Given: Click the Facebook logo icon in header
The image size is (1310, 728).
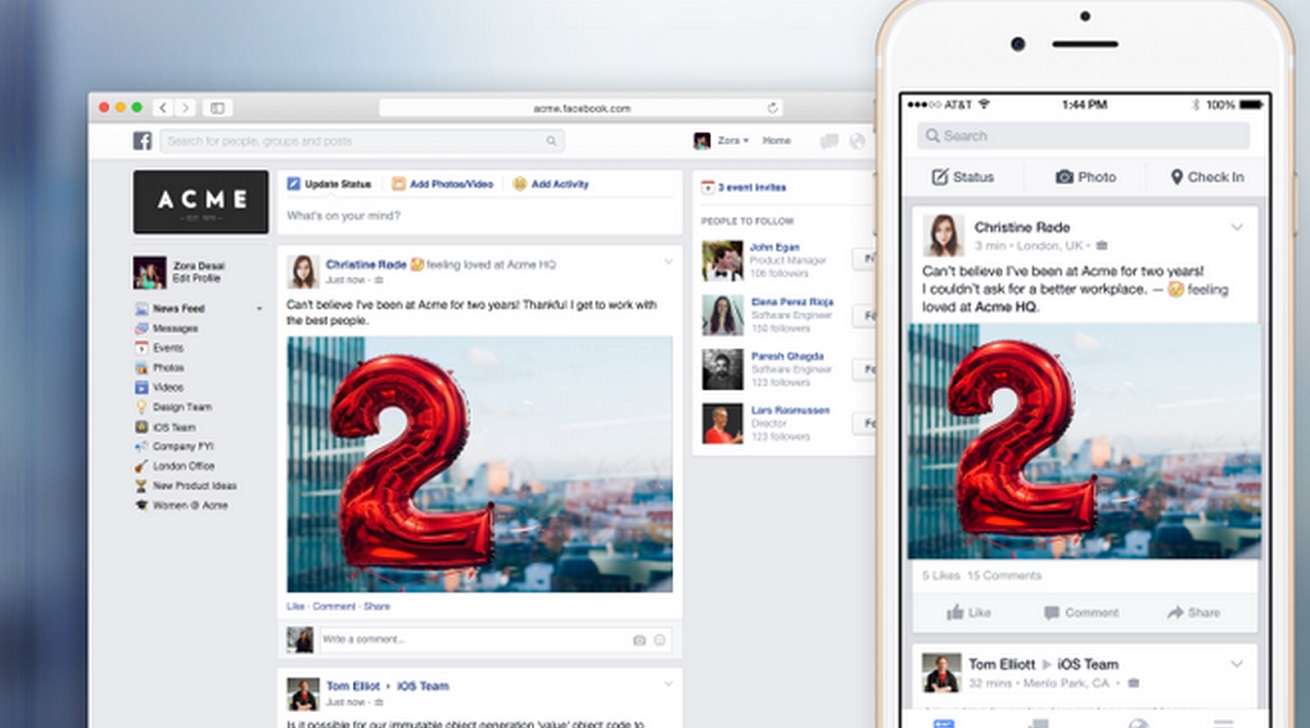Looking at the screenshot, I should (143, 141).
